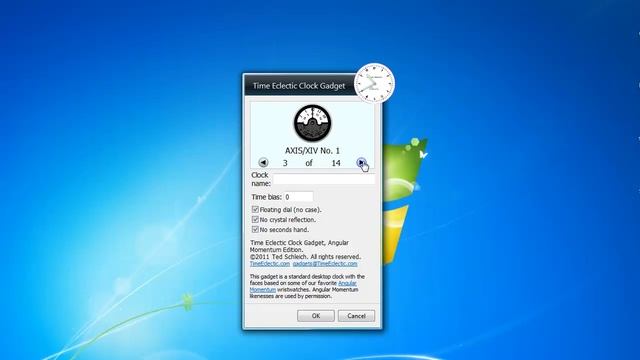The height and width of the screenshot is (360, 640).
Task: Uncheck No crystal reflection option
Action: point(255,220)
